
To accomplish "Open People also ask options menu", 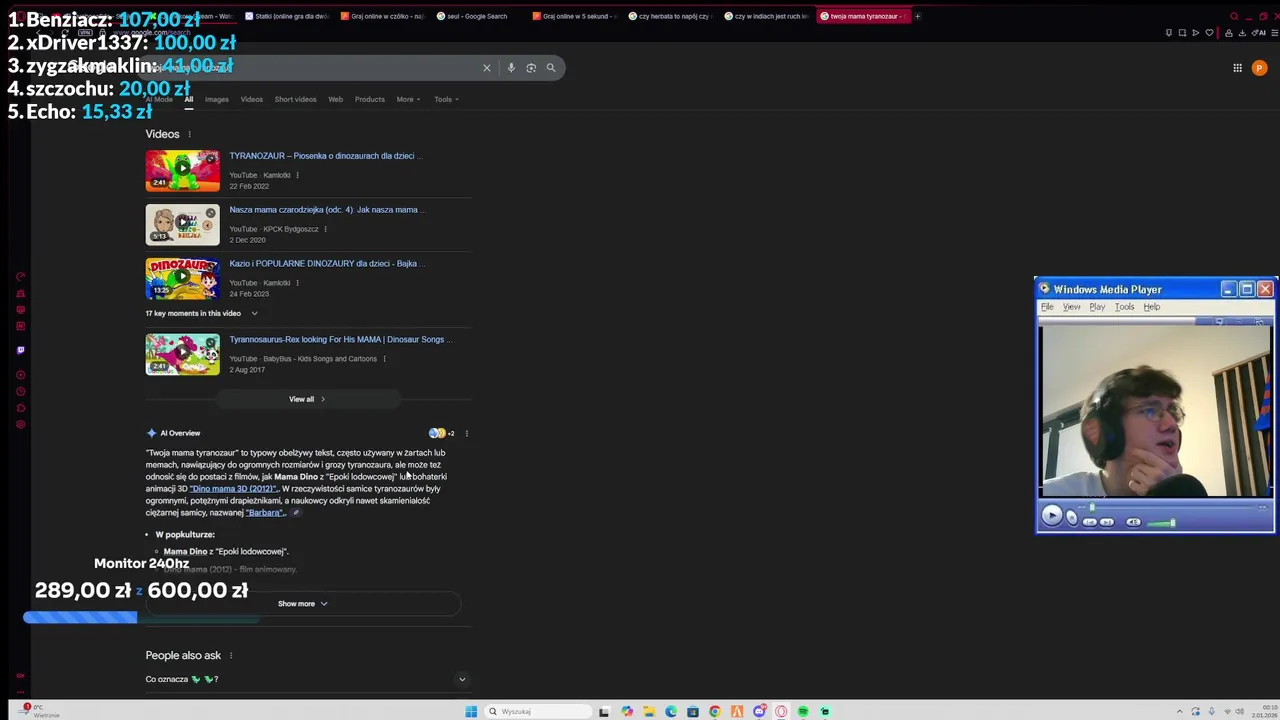I will point(231,656).
